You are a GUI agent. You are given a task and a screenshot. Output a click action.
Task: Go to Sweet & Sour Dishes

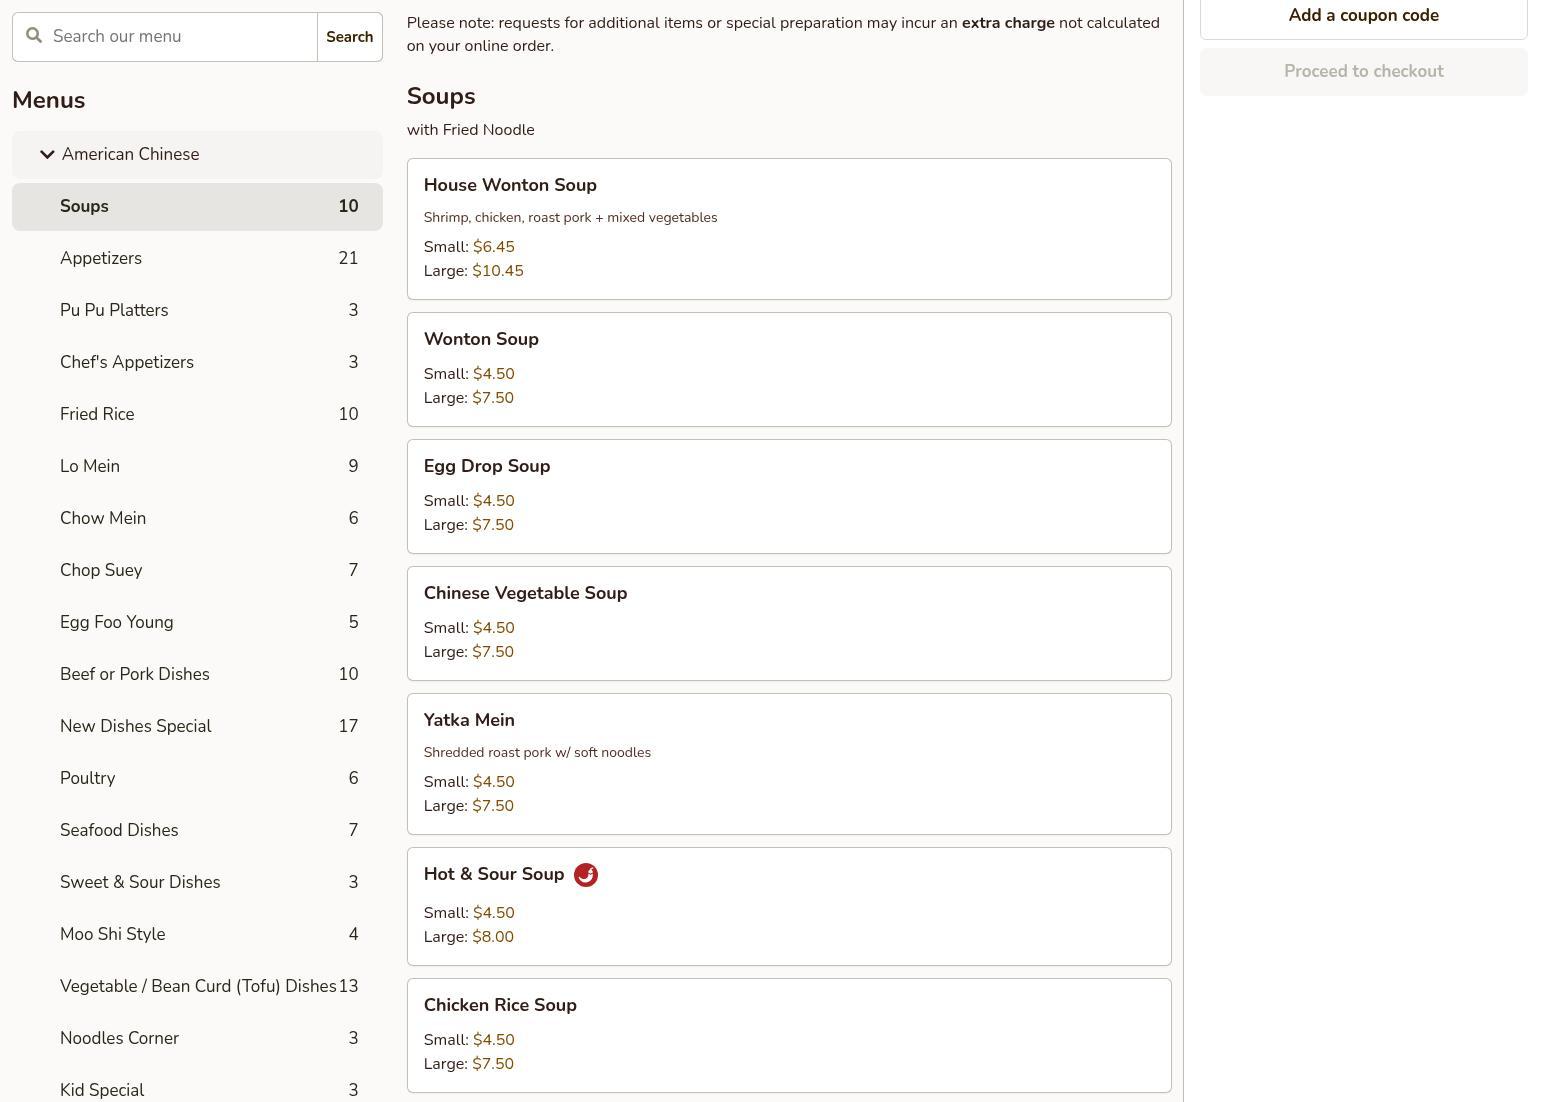197,883
